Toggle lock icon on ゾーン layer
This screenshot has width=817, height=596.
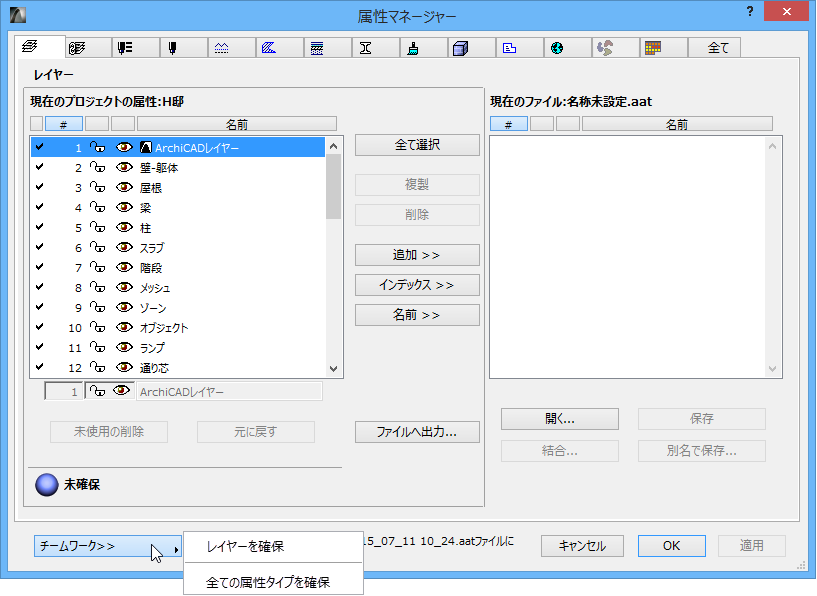click(x=97, y=307)
